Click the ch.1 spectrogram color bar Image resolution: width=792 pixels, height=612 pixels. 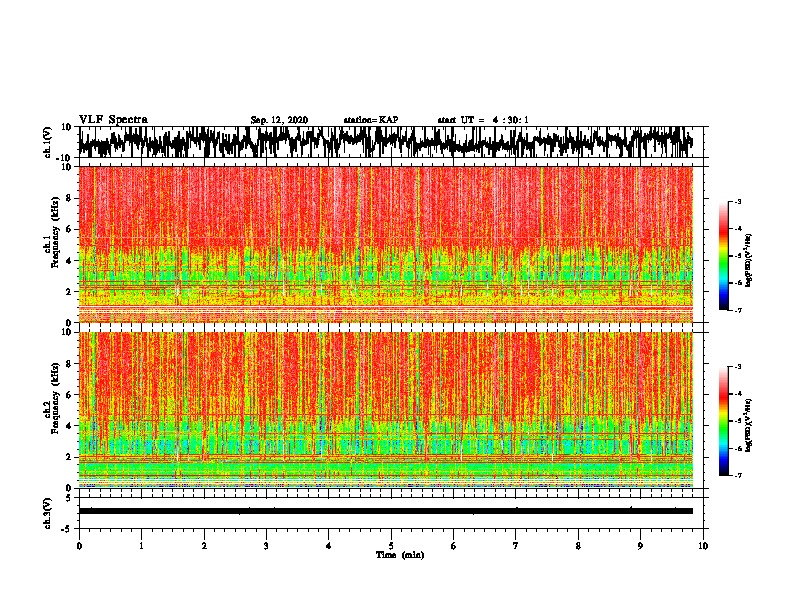pyautogui.click(x=723, y=256)
